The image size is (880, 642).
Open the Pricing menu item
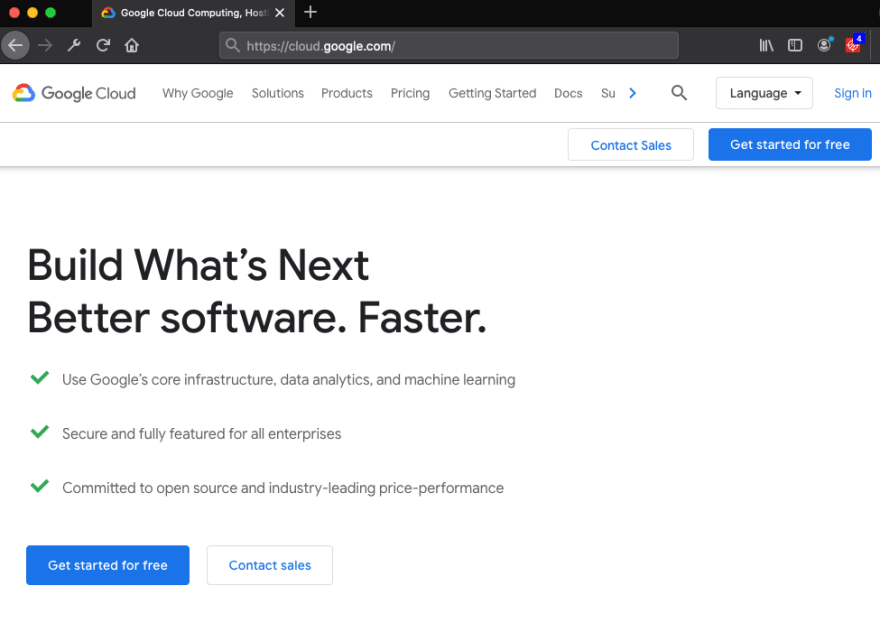[x=410, y=93]
